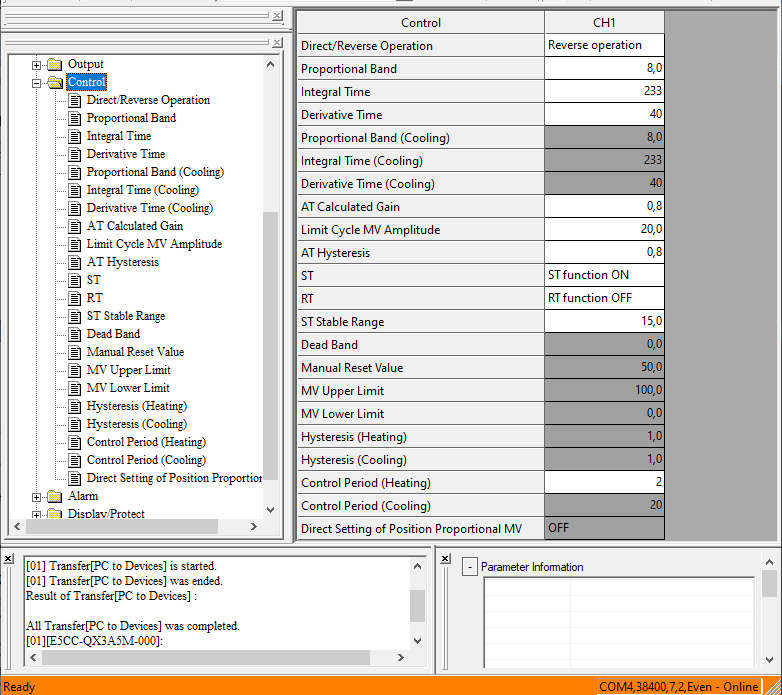Screen dimensions: 782x695
Task: Select the ST tree item
Action: (x=94, y=280)
